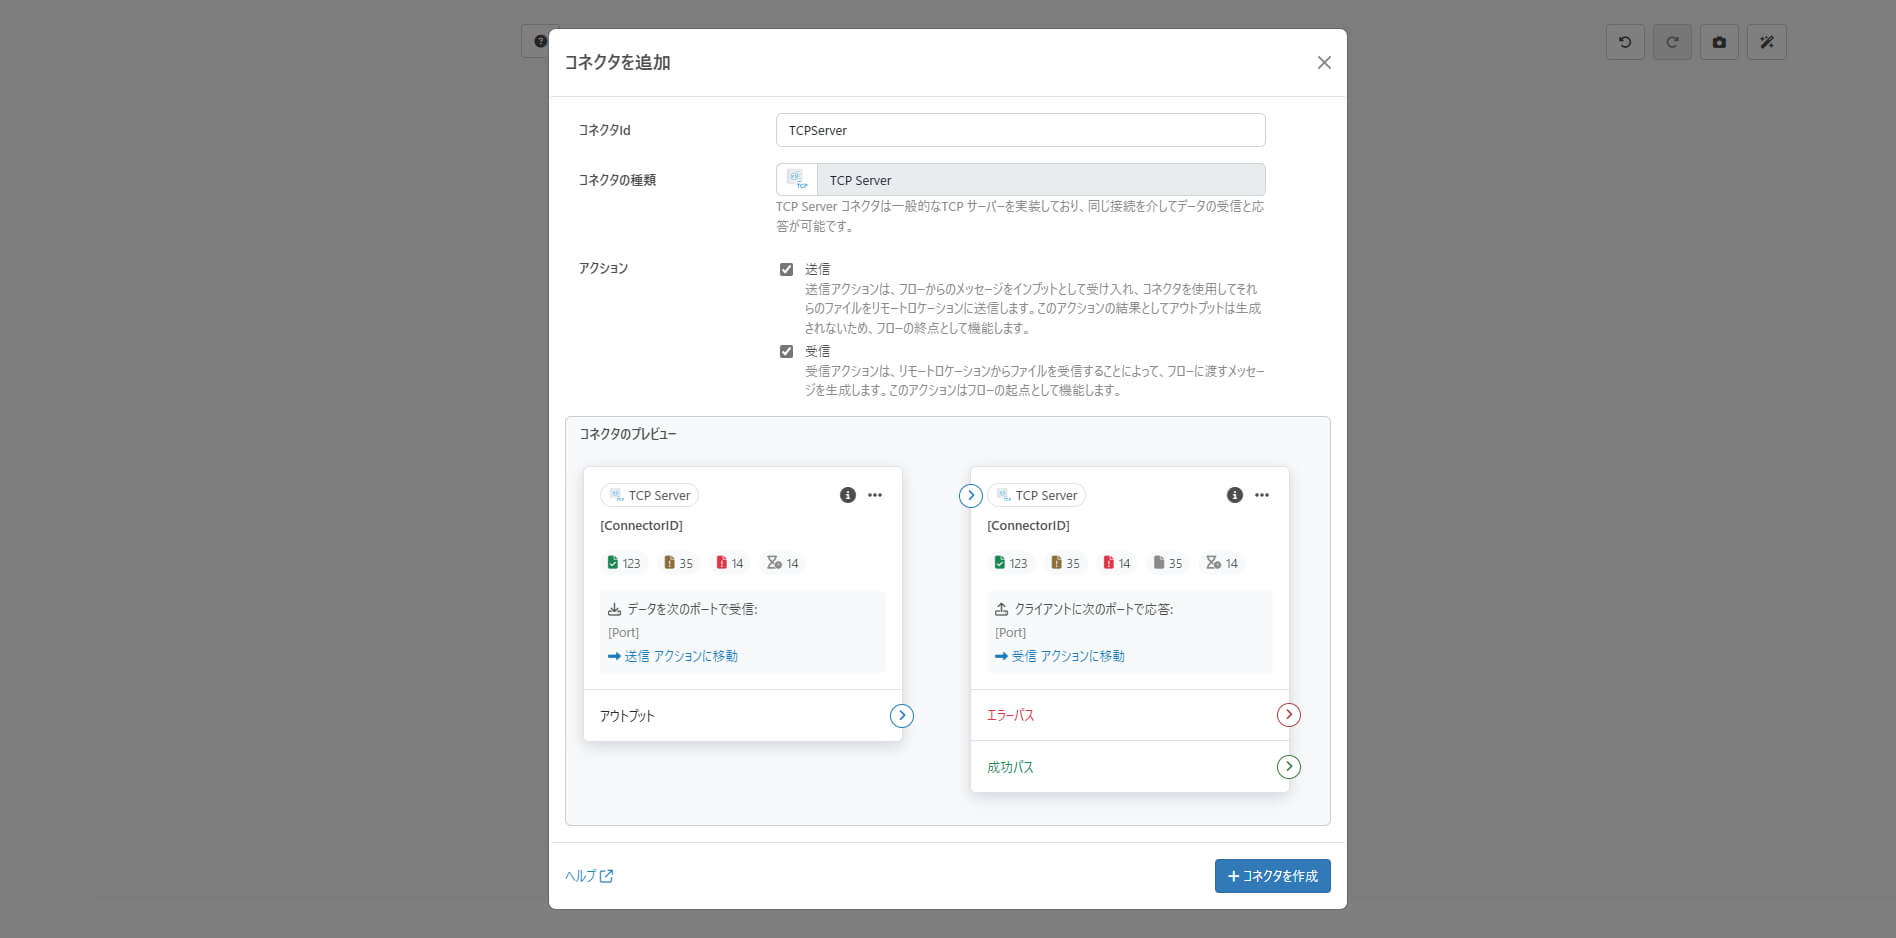Click the undo icon in the top toolbar
1896x938 pixels.
(x=1624, y=41)
